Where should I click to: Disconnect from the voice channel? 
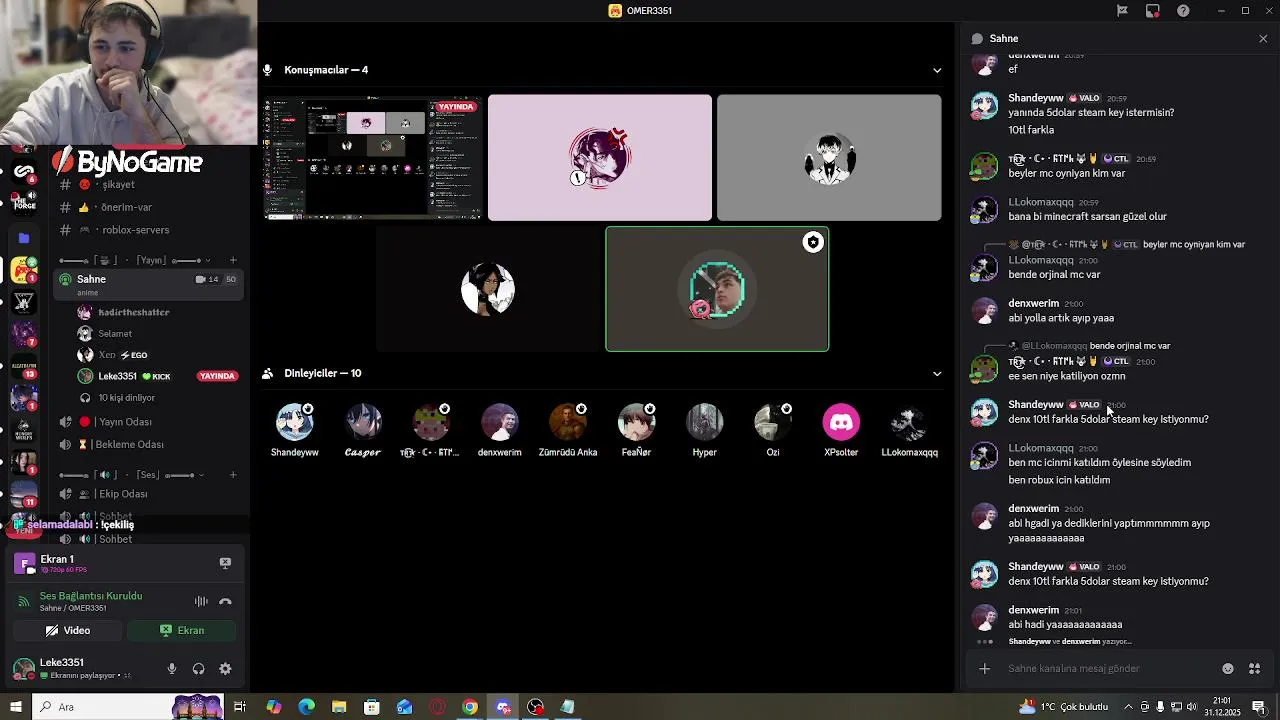(x=225, y=601)
